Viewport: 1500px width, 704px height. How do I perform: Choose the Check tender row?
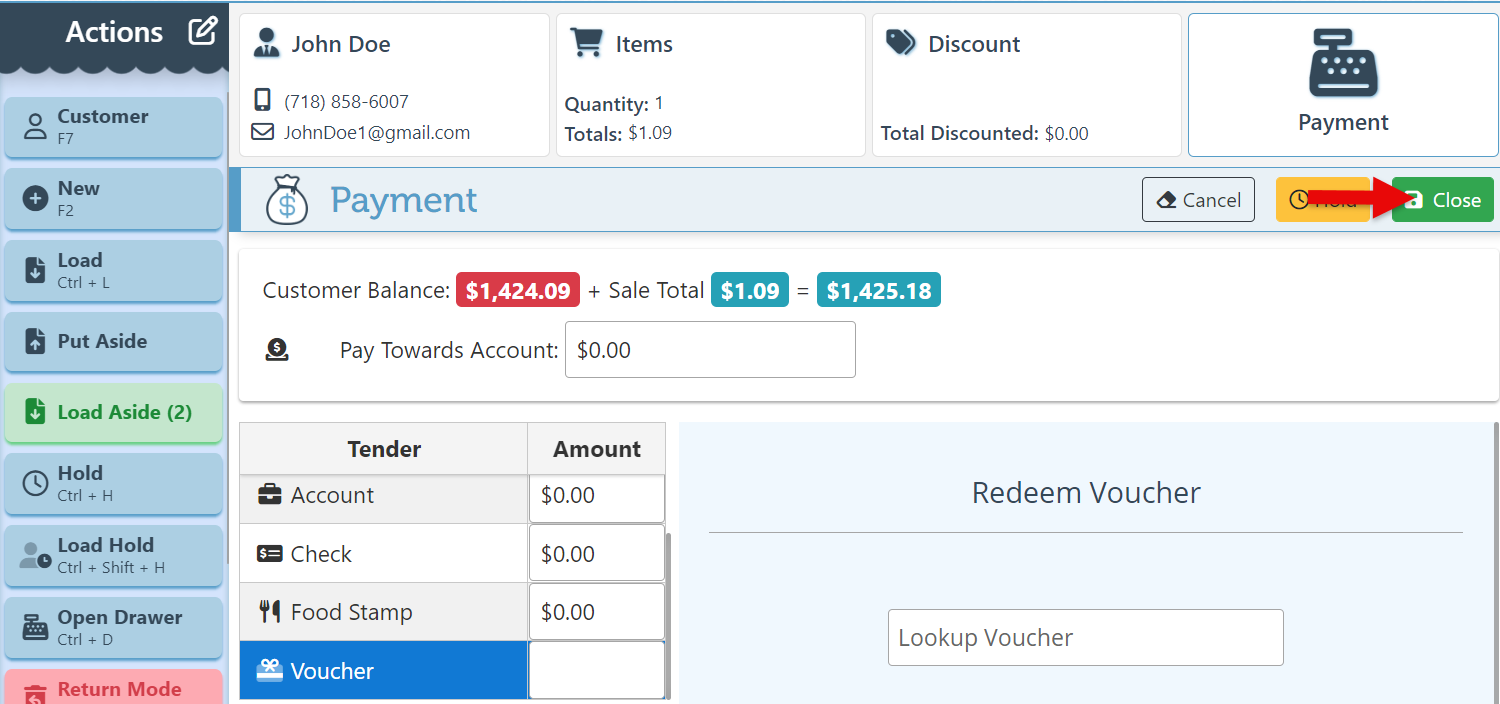[x=383, y=554]
